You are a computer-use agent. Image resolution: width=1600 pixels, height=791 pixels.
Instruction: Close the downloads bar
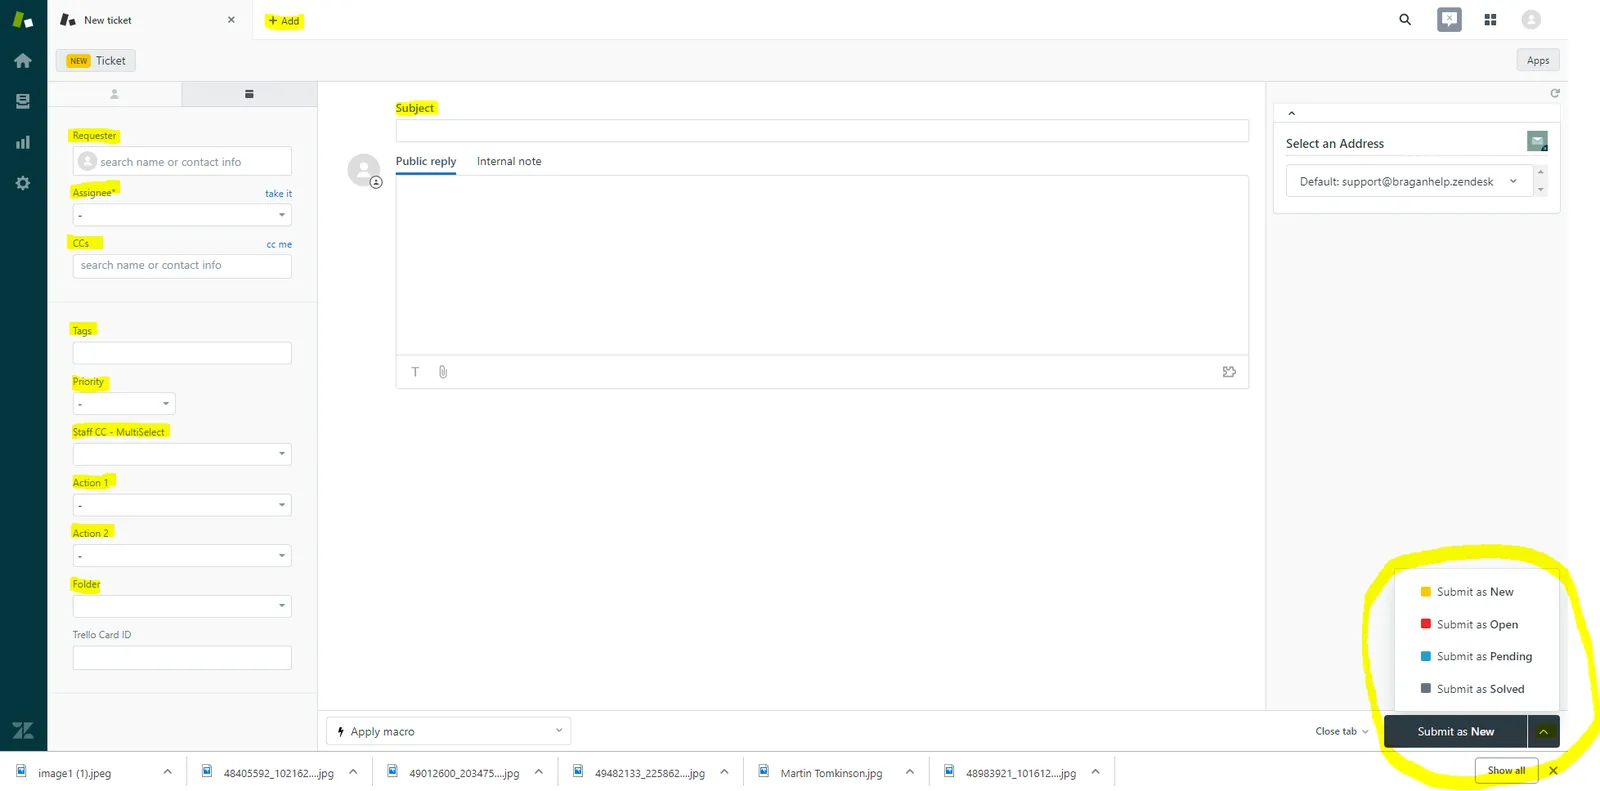click(x=1553, y=771)
